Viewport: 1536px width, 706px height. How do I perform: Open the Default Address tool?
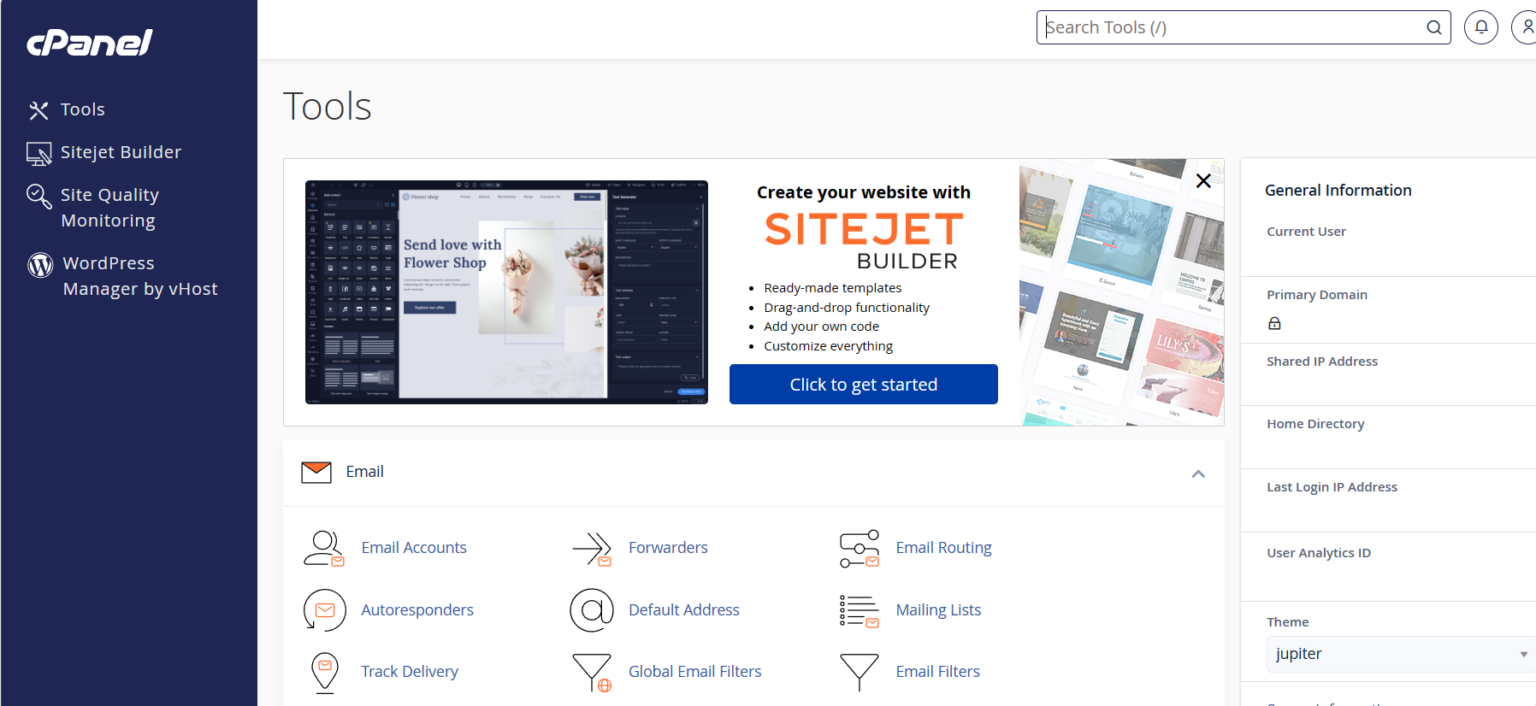coord(592,610)
